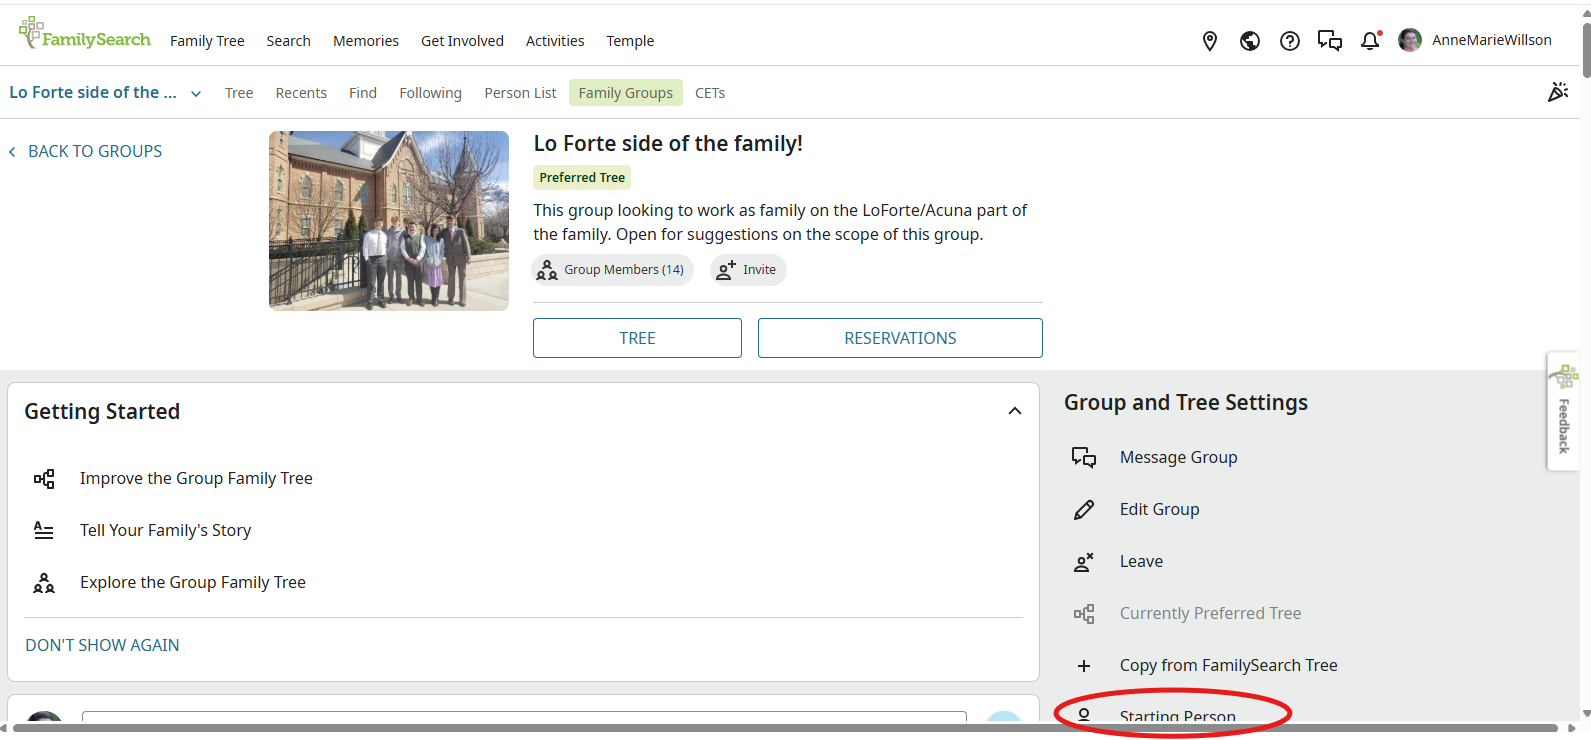Switch to the CETs tab
This screenshot has width=1591, height=740.
tap(710, 93)
